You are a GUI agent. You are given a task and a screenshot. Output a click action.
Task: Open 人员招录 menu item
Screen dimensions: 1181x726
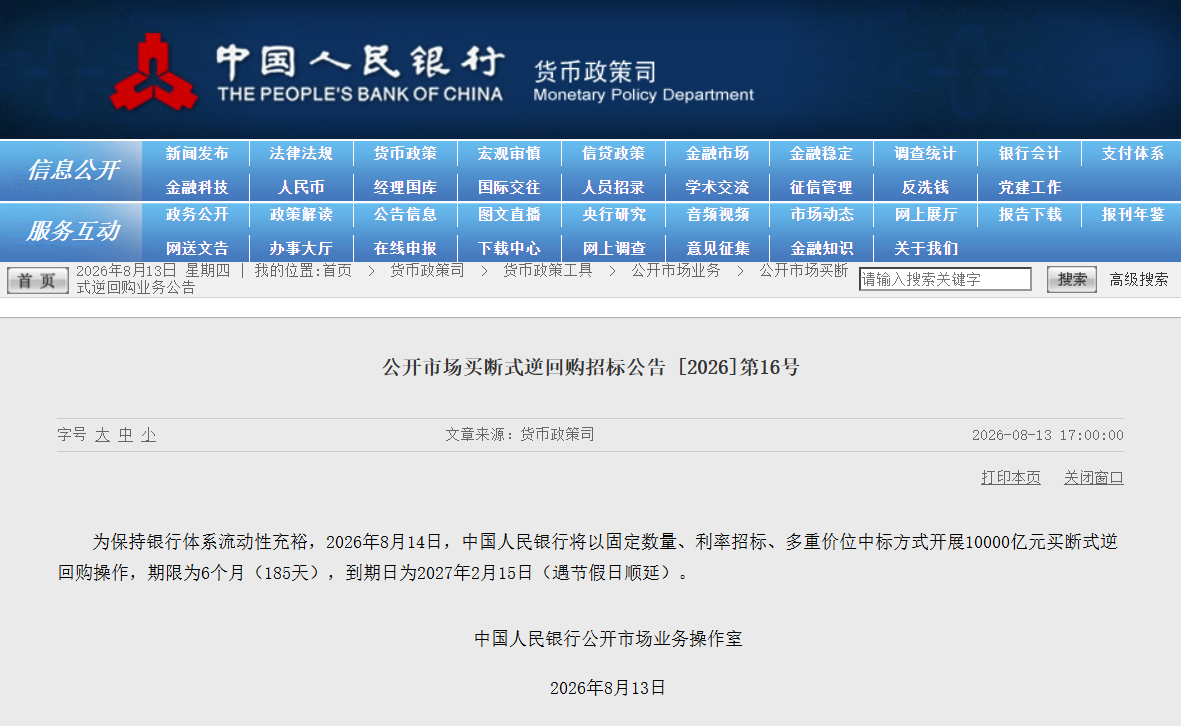(613, 188)
